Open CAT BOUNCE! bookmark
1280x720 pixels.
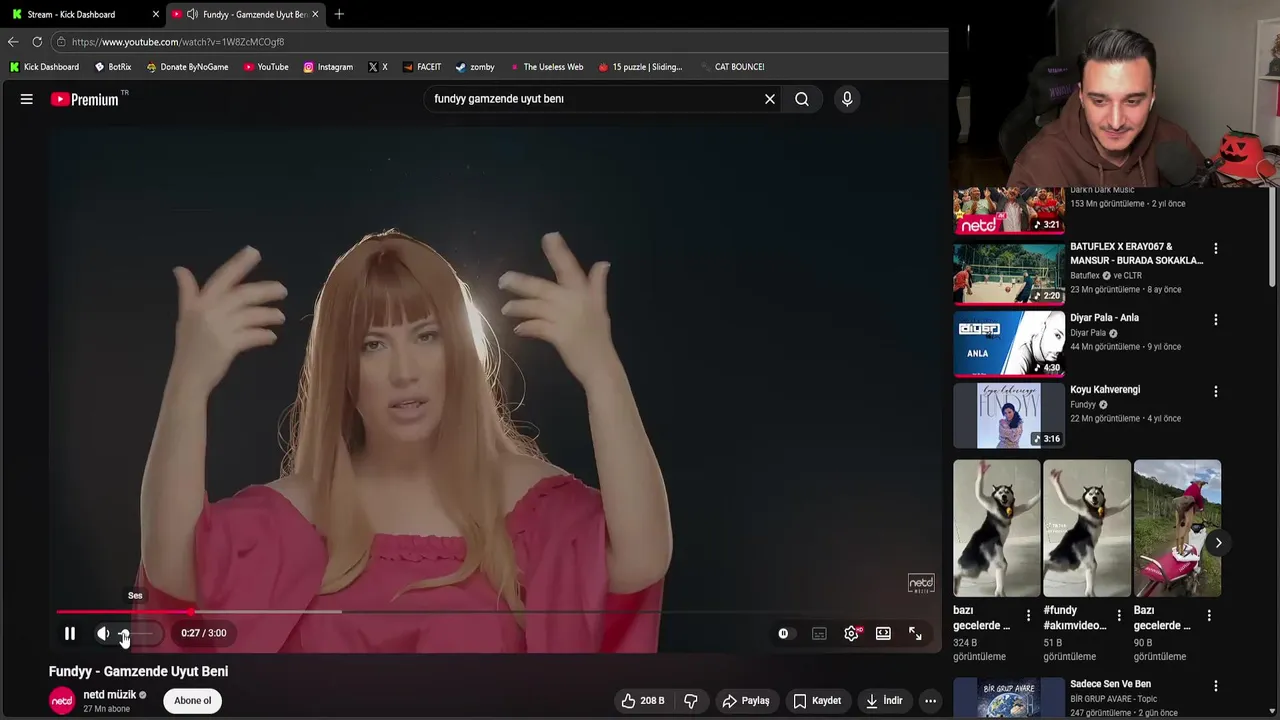coord(732,67)
